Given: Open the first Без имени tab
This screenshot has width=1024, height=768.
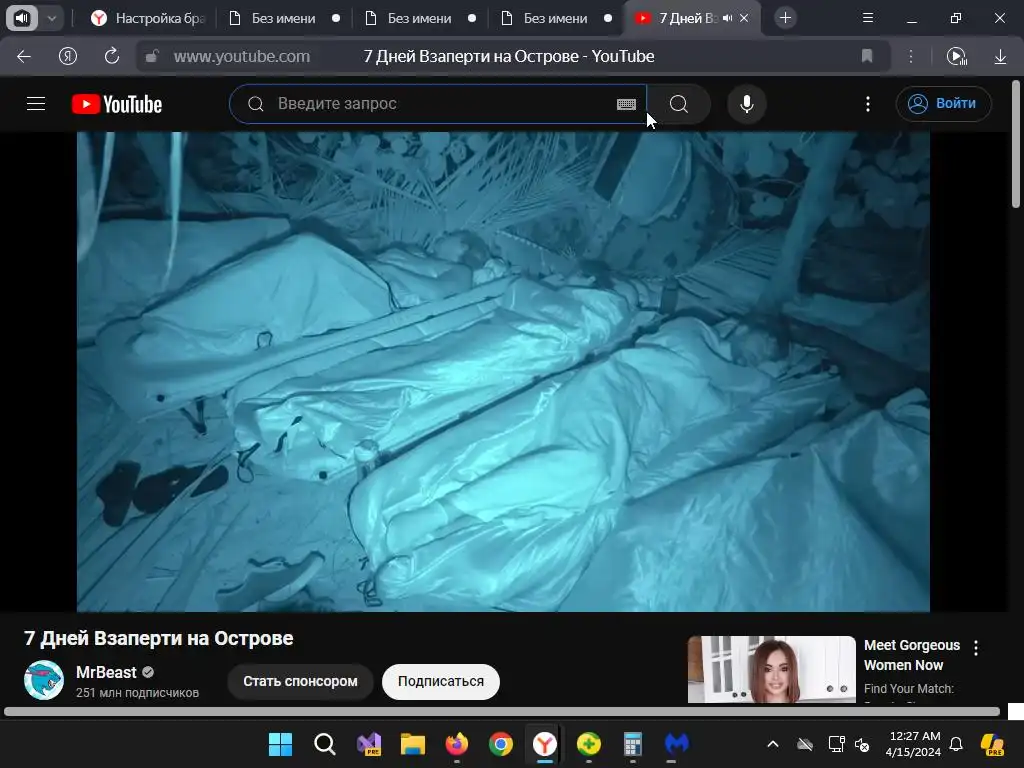Looking at the screenshot, I should (x=284, y=18).
